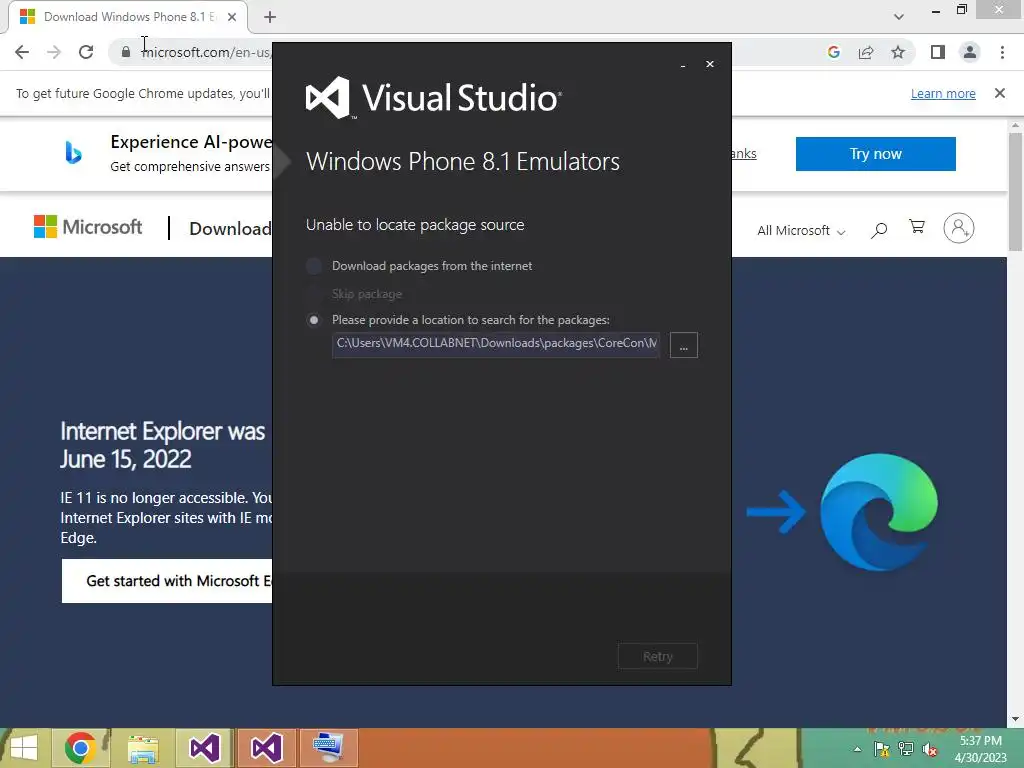Click the sign-in account icon

tap(958, 228)
